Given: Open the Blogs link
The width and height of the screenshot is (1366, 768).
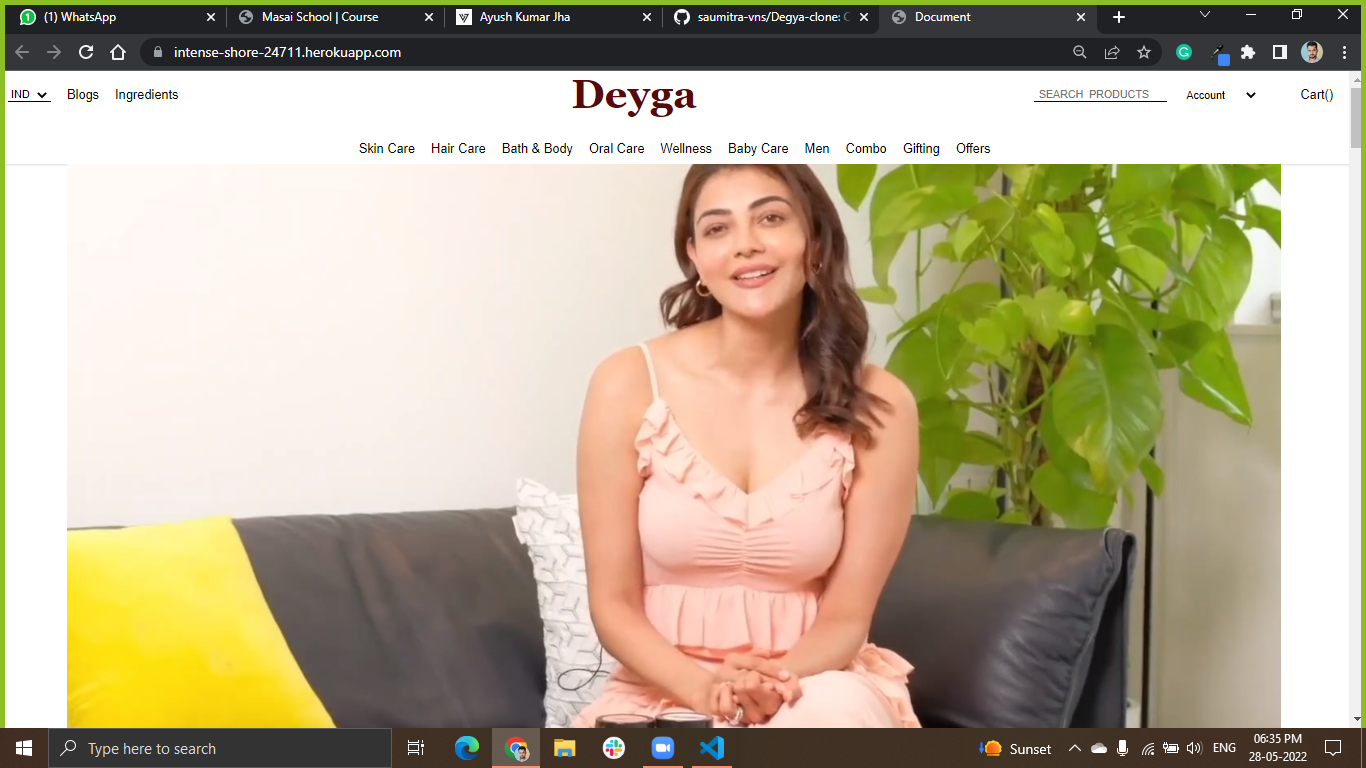Looking at the screenshot, I should pyautogui.click(x=83, y=94).
